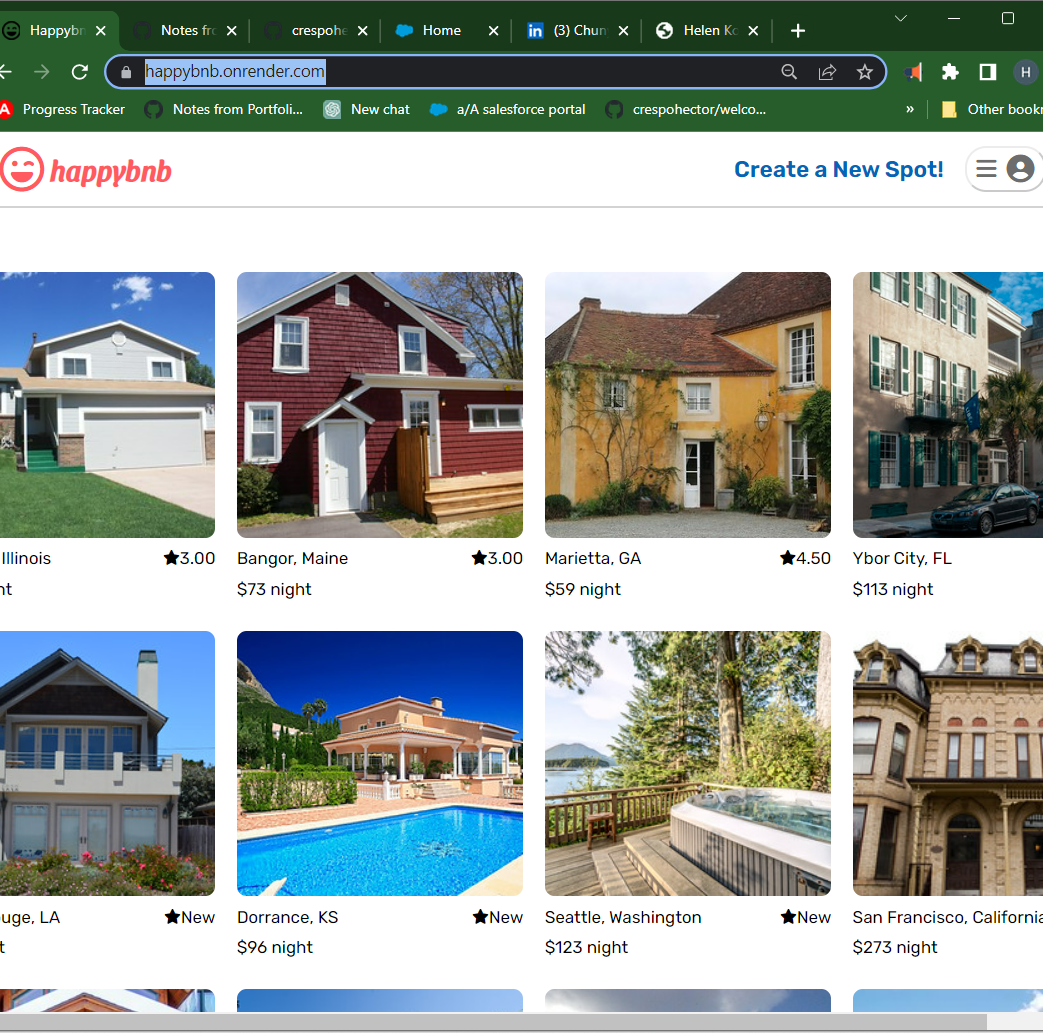Click the New rating for Dorrance, KS
1043x1033 pixels.
click(498, 917)
